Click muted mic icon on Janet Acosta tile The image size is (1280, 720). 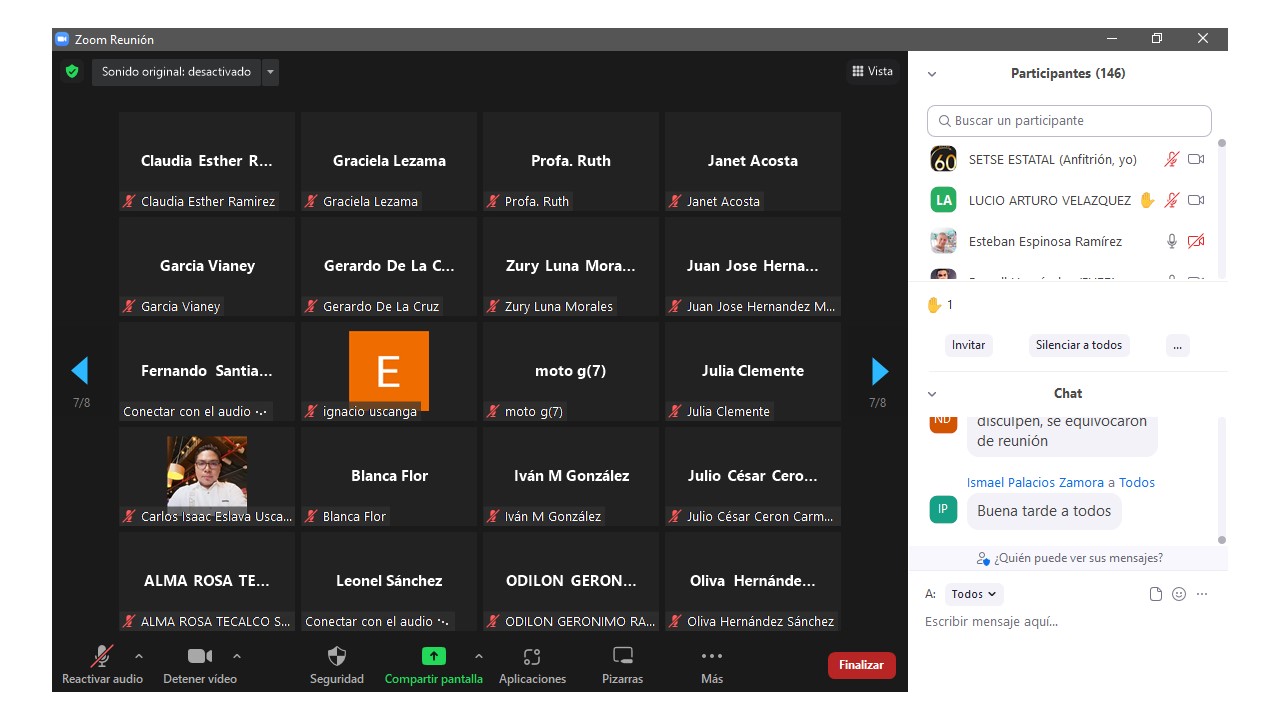coord(675,201)
